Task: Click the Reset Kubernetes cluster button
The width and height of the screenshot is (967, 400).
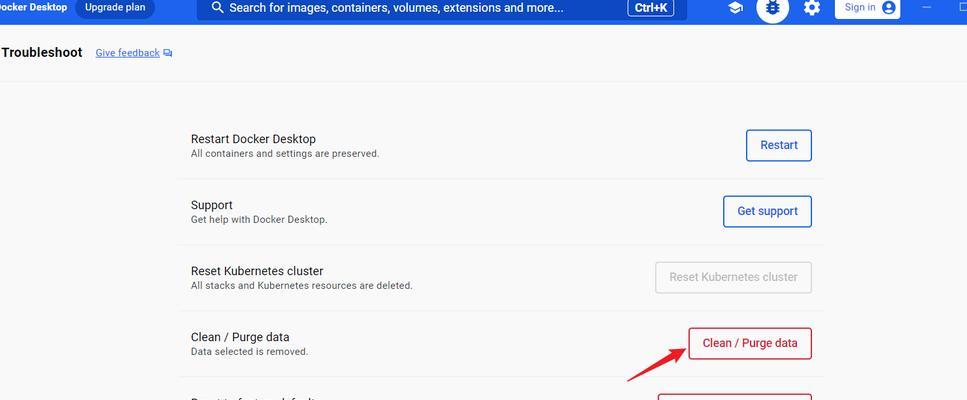Action: point(733,277)
